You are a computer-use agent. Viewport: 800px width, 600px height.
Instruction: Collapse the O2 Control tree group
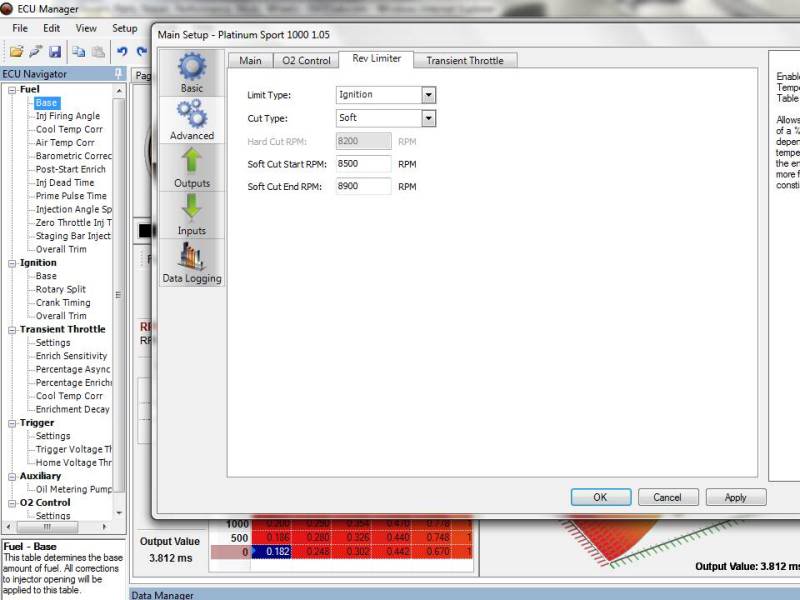pos(12,504)
